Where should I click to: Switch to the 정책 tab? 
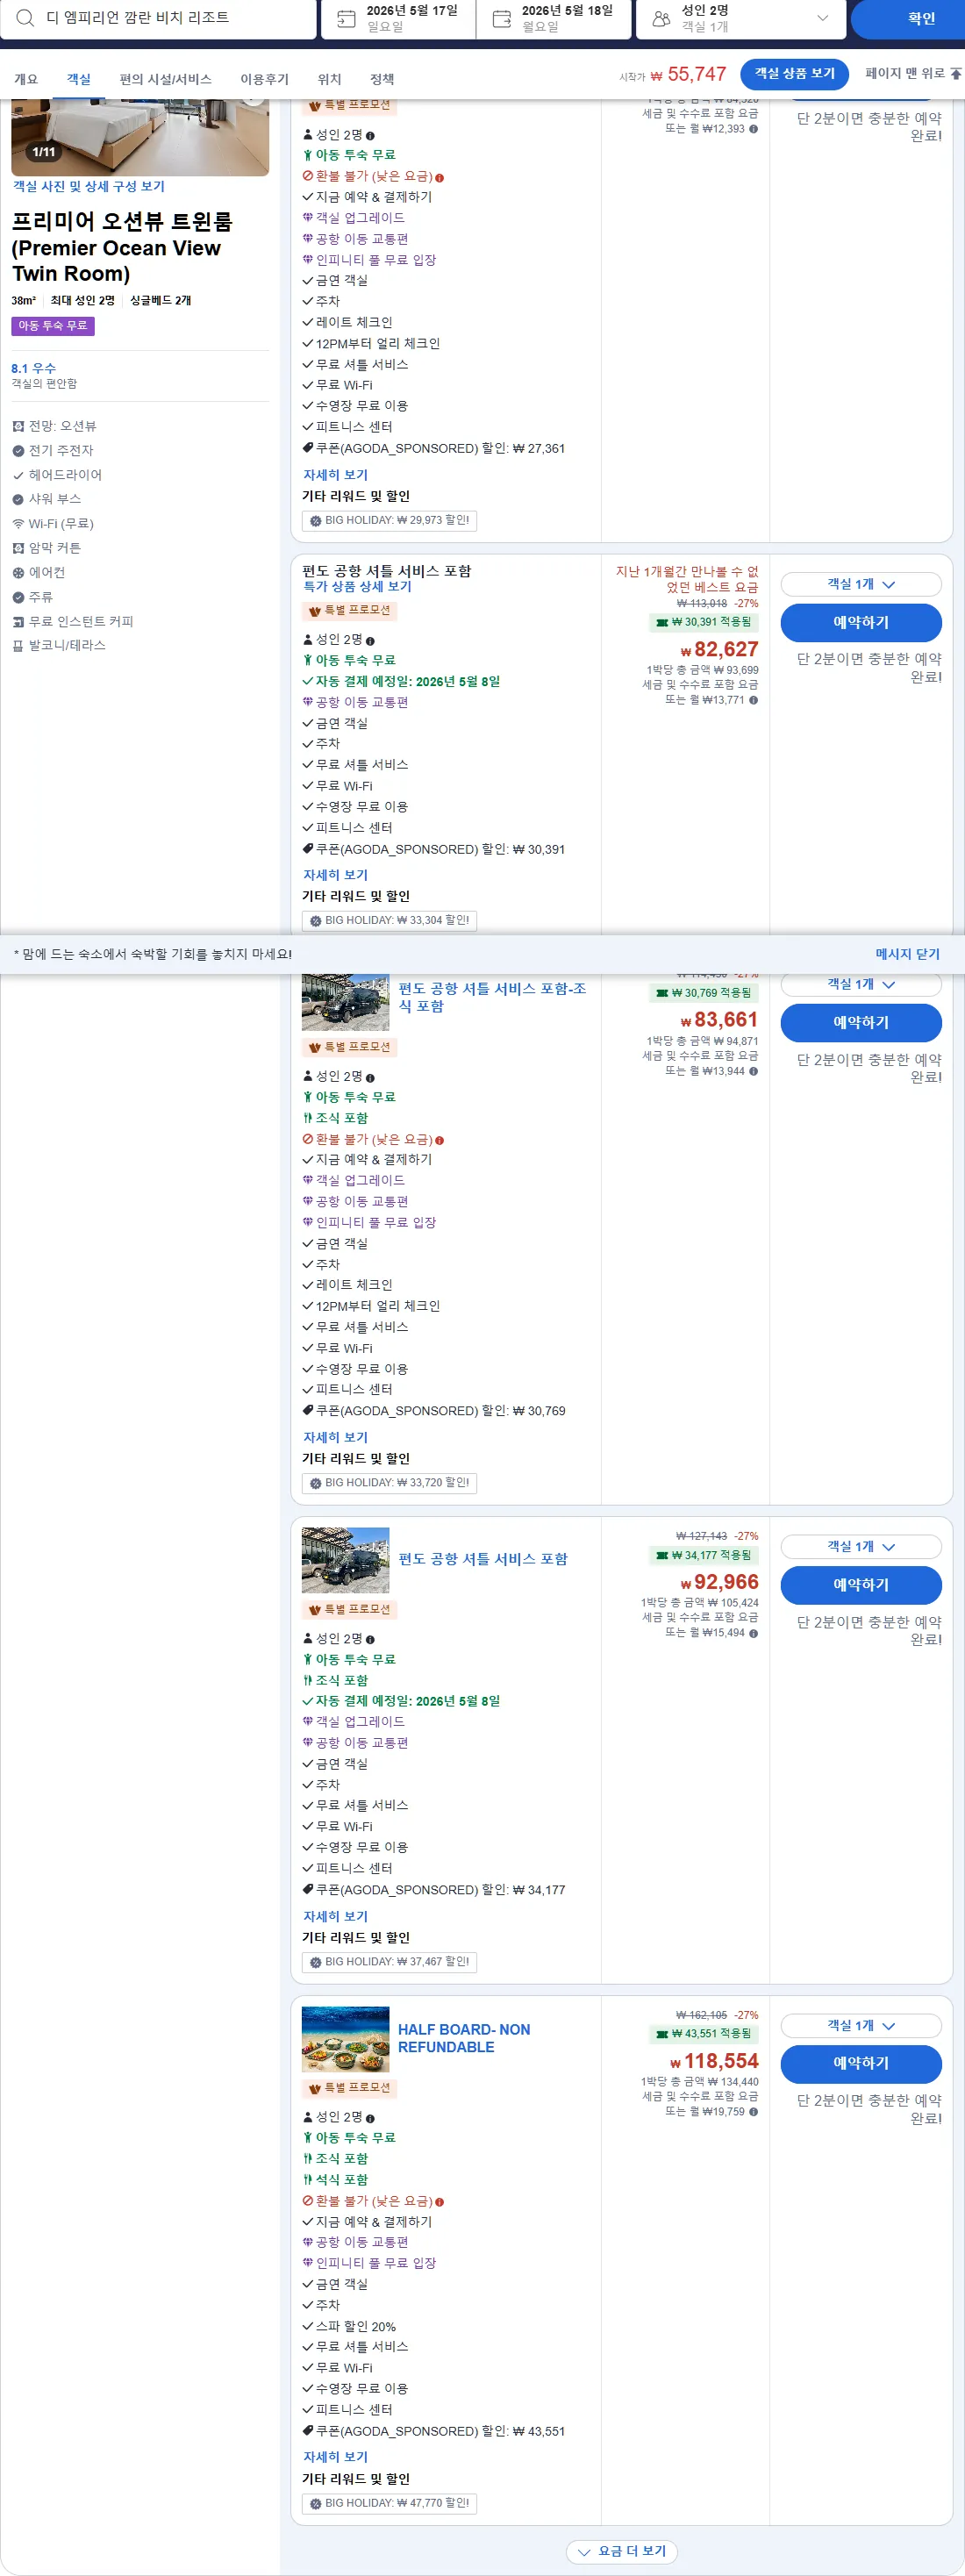pos(382,79)
